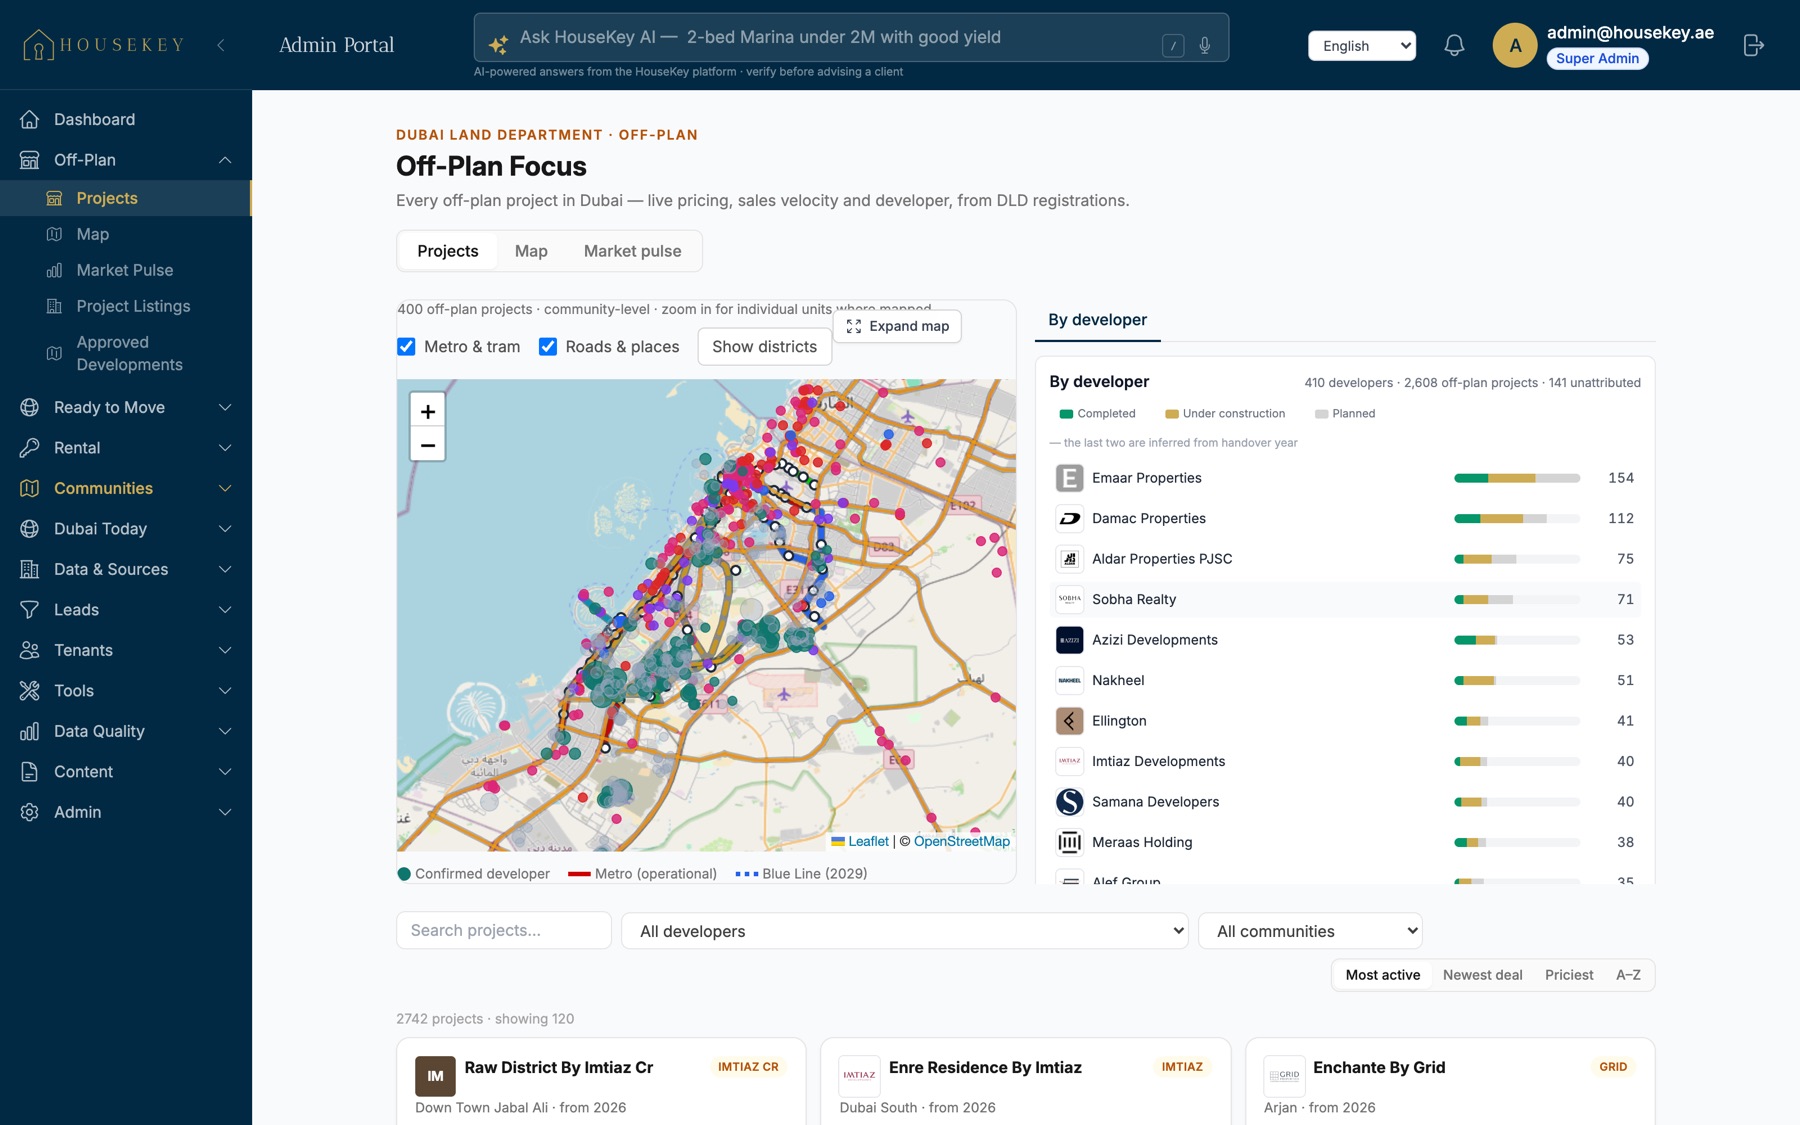Click the slash shortcut icon in search bar
Image resolution: width=1800 pixels, height=1125 pixels.
click(1173, 45)
